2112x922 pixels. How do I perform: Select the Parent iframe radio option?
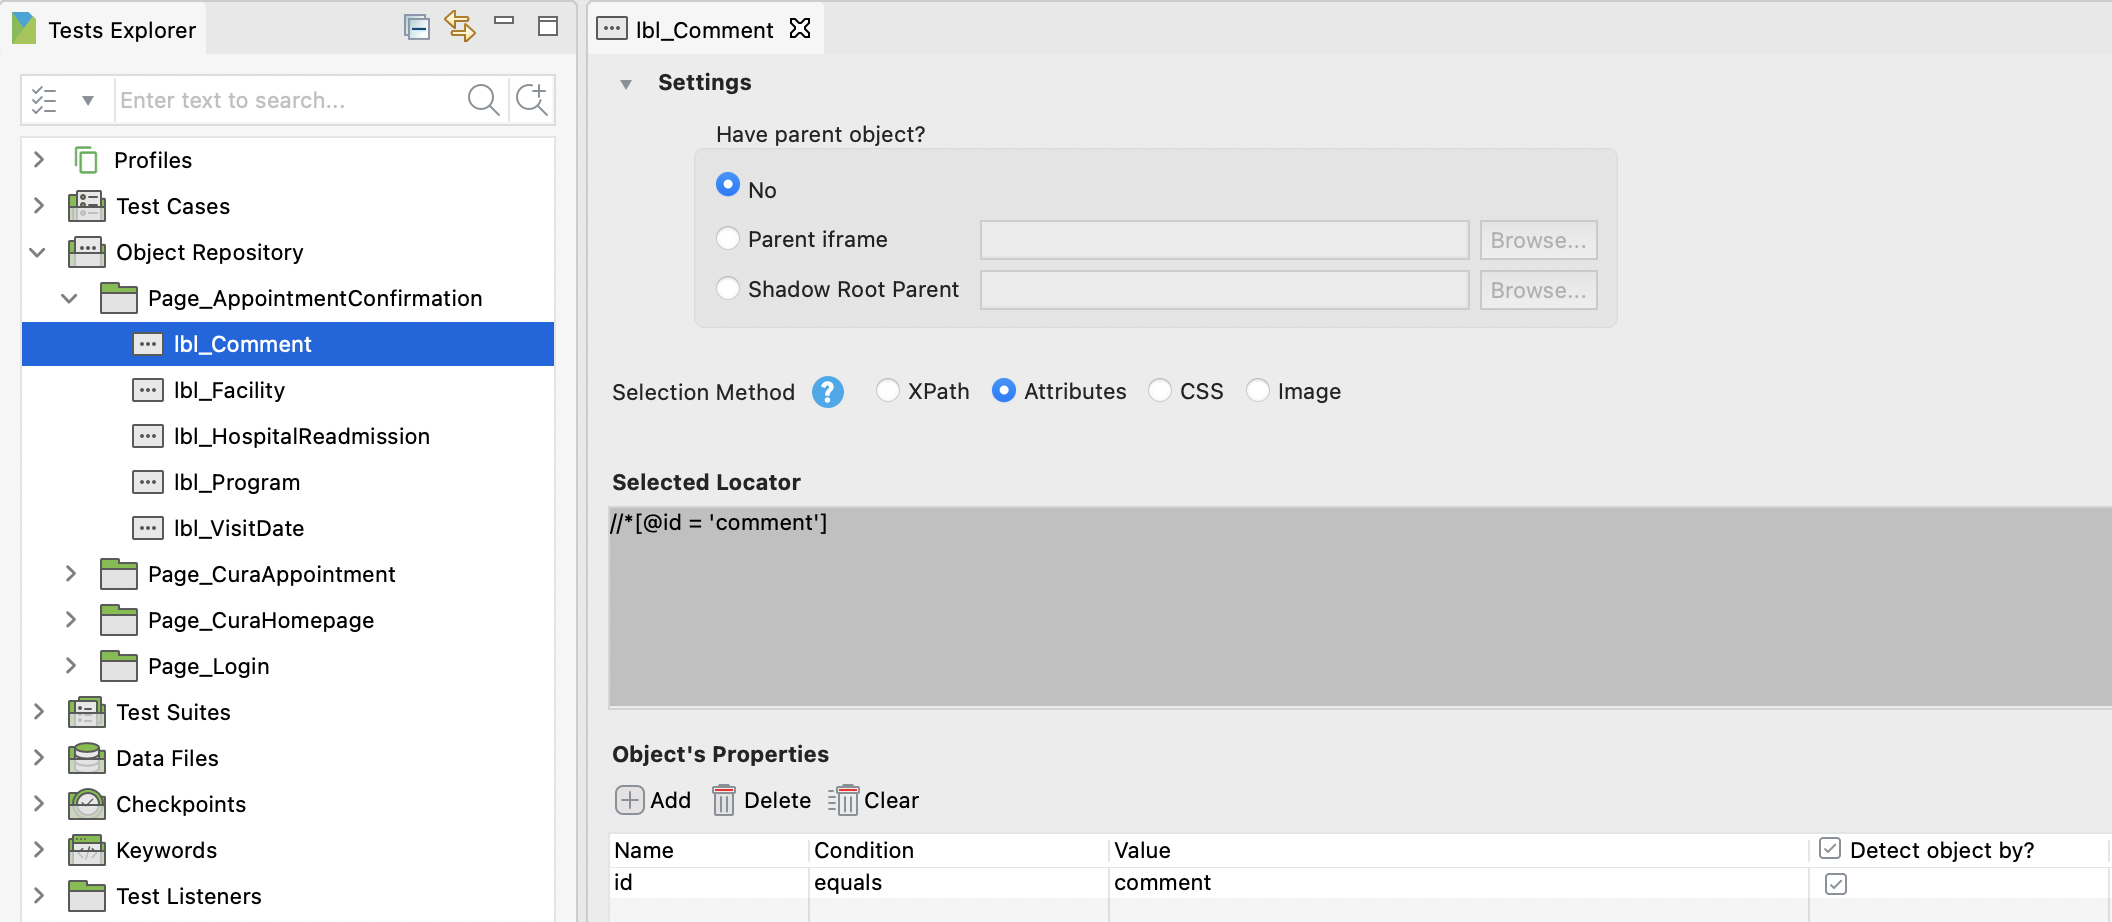tap(728, 239)
